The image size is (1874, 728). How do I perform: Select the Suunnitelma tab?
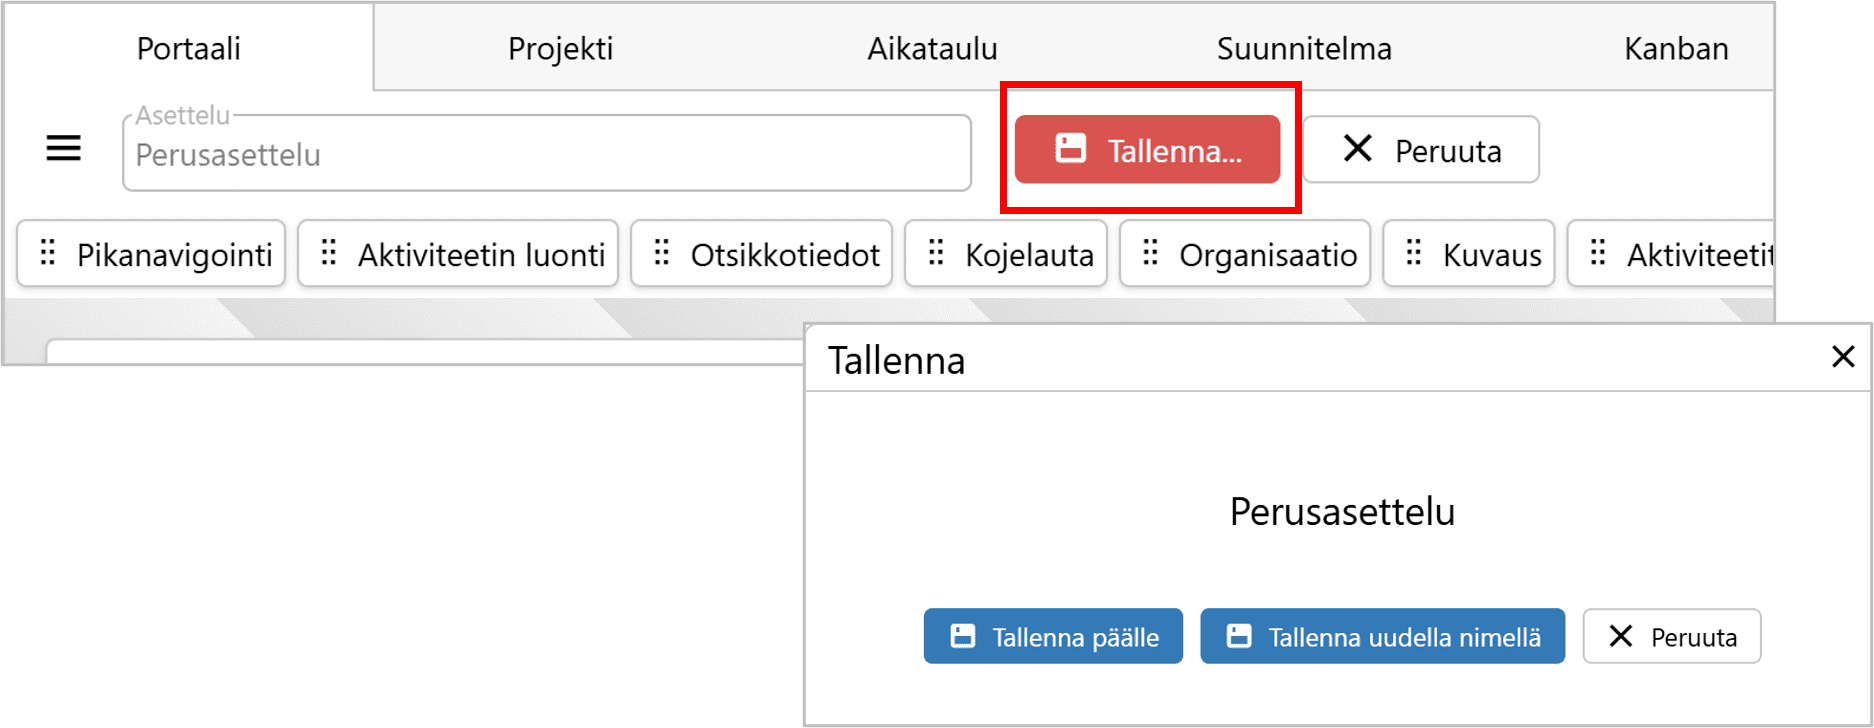(1304, 48)
